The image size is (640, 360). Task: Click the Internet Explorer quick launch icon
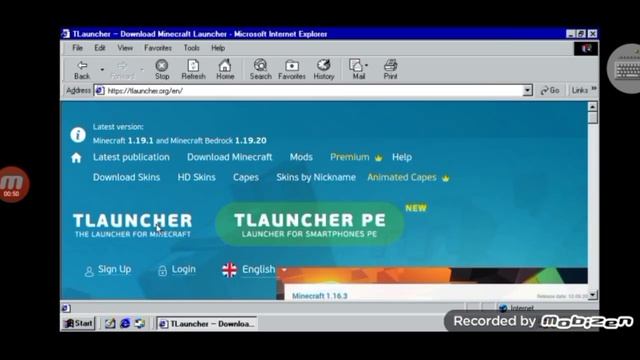pos(125,324)
